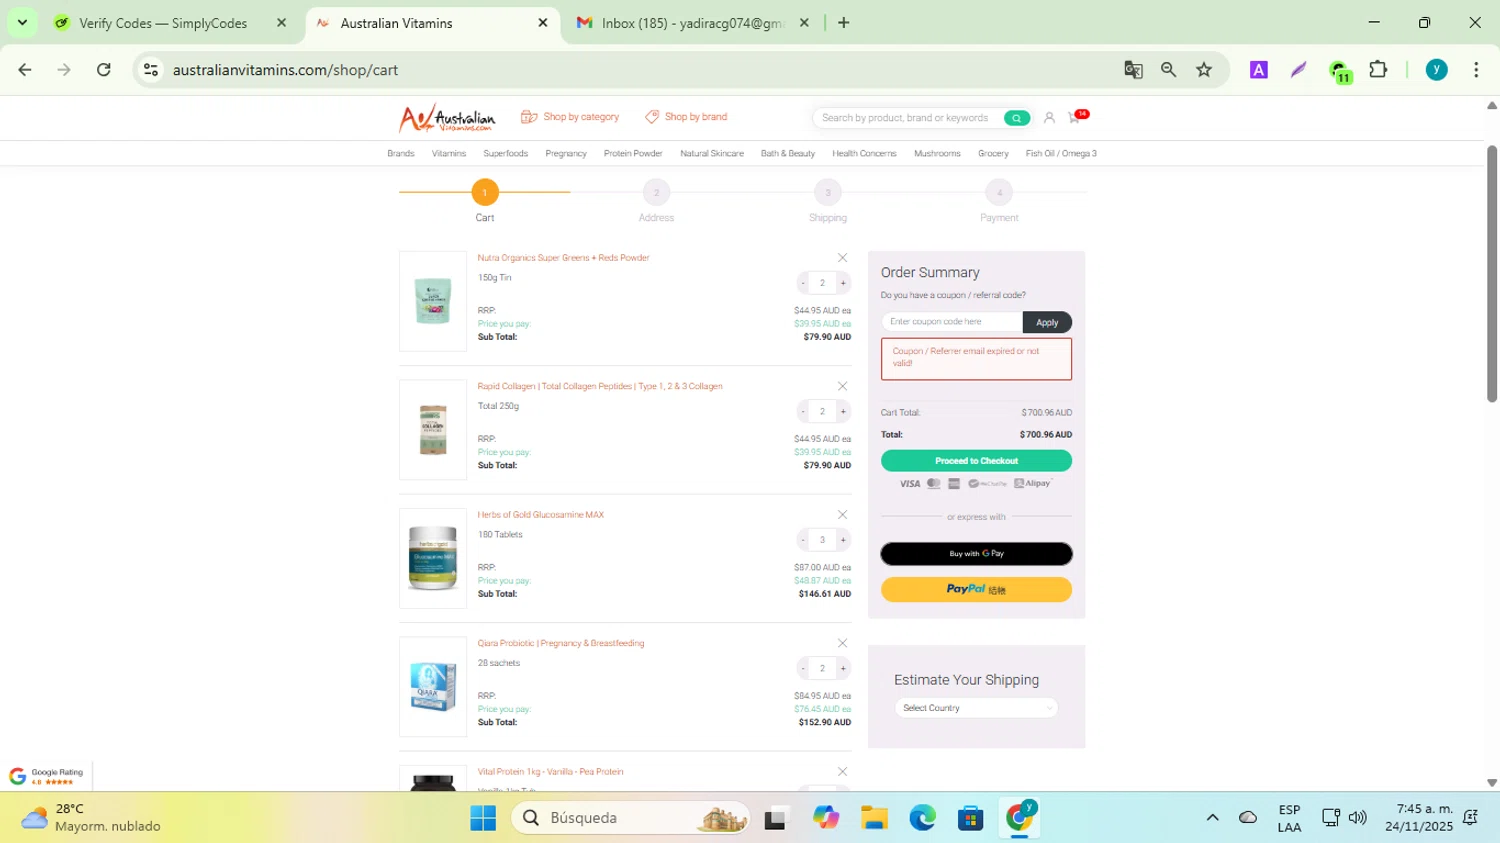Open the Vitamins menu

click(x=449, y=154)
